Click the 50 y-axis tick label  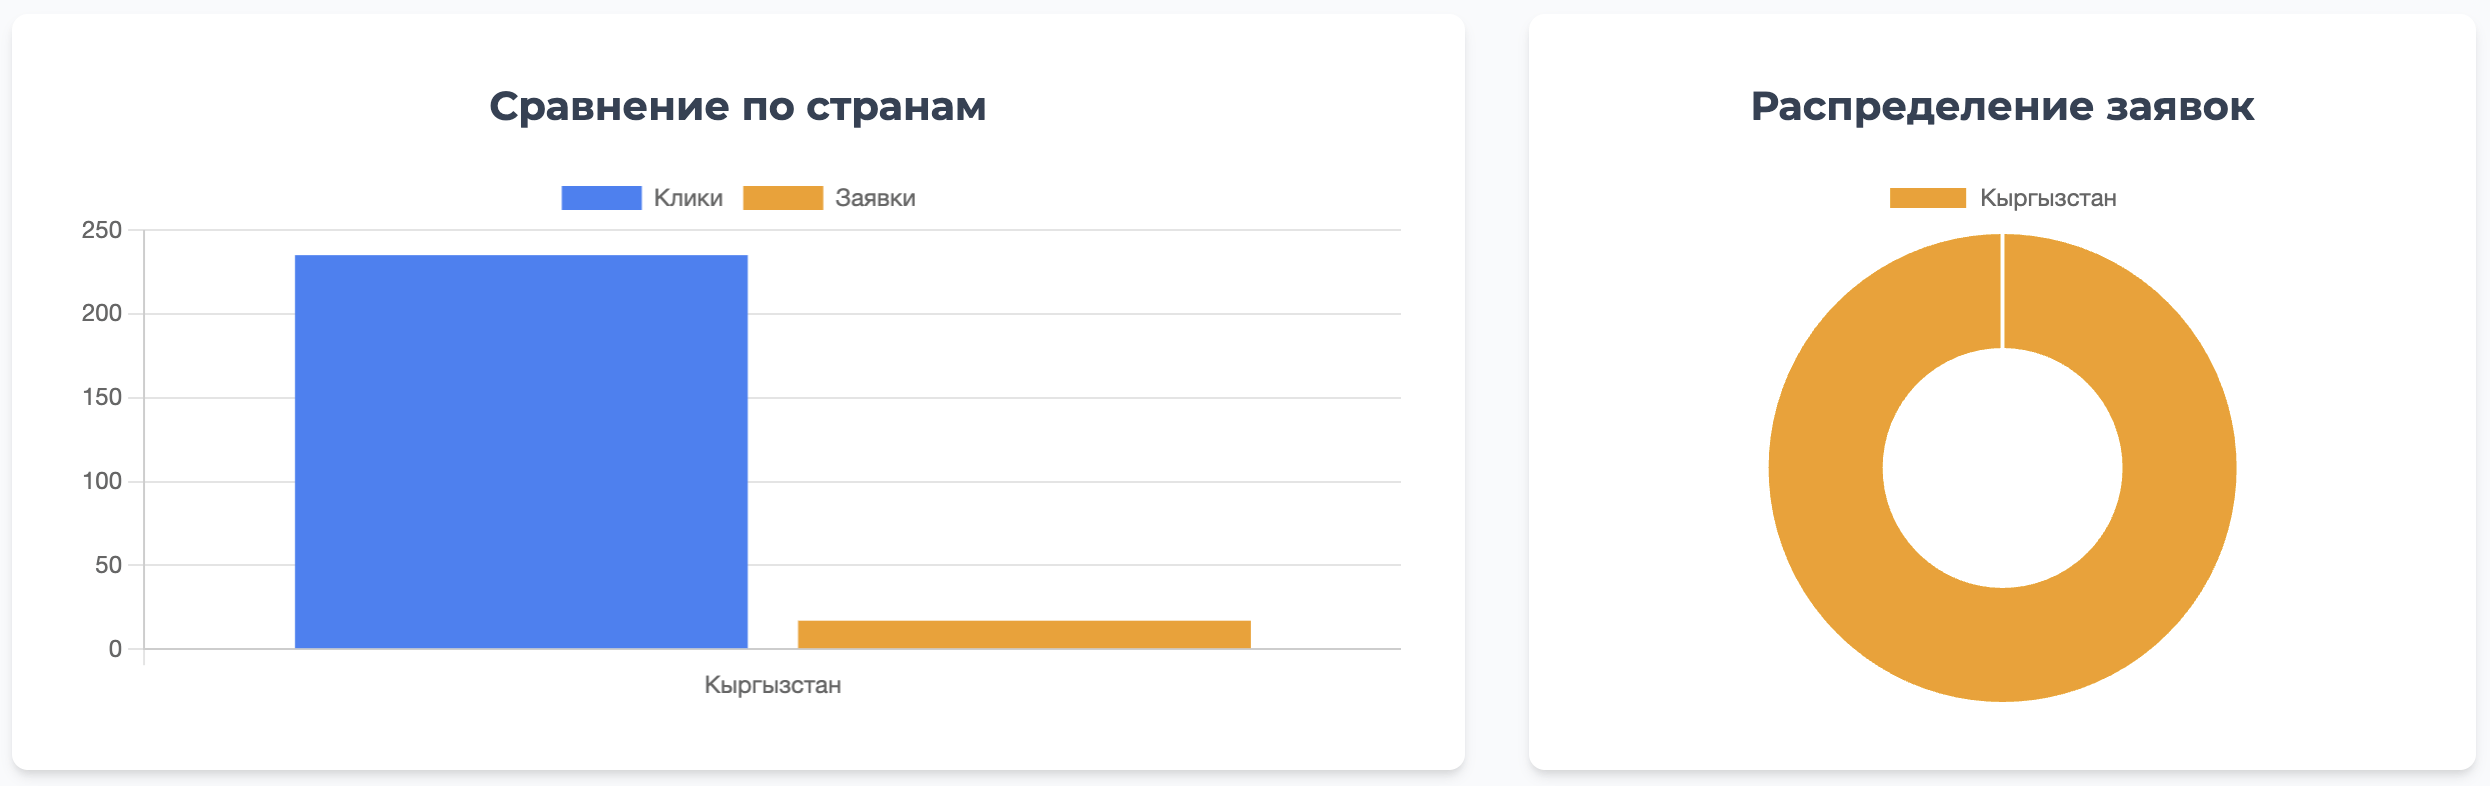(108, 565)
